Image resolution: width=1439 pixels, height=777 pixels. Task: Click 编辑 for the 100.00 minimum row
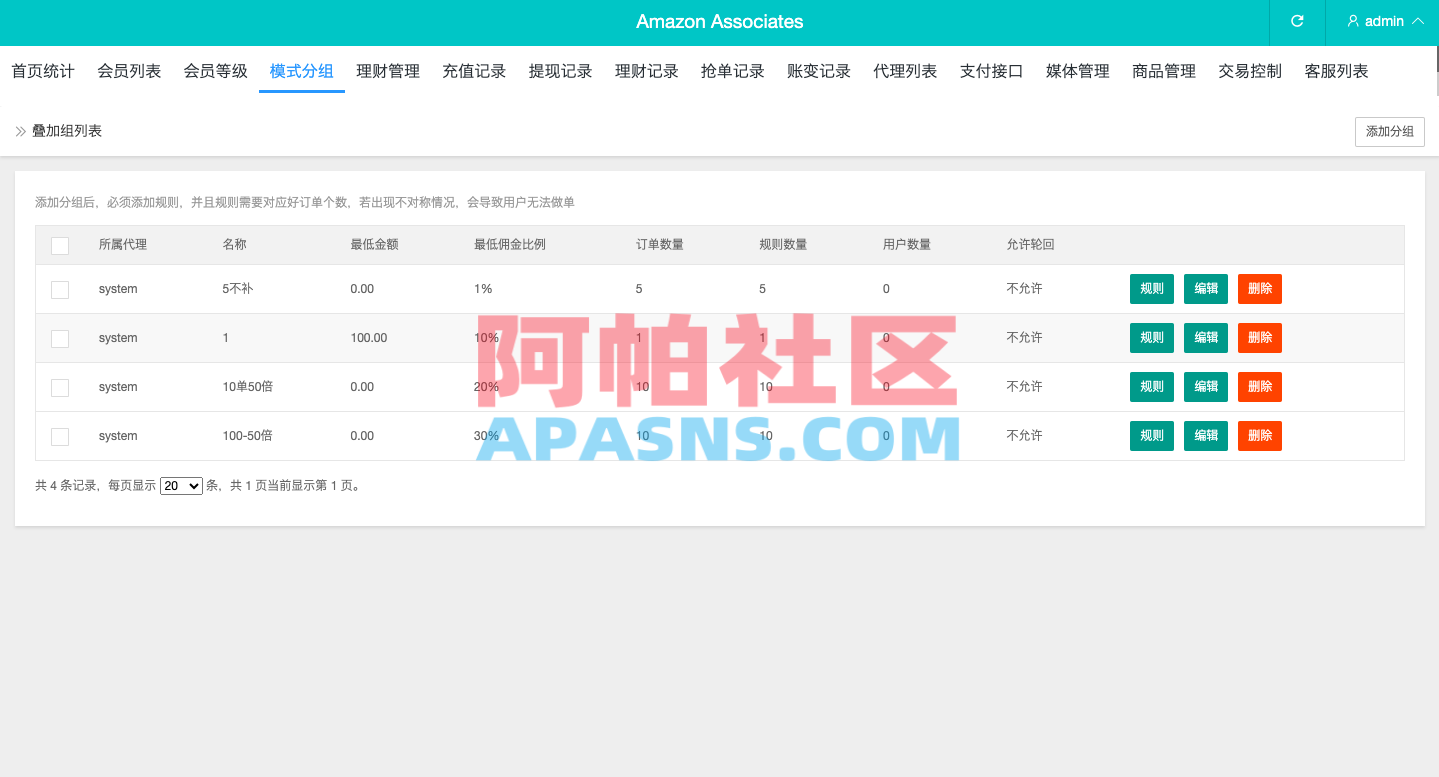[1206, 338]
